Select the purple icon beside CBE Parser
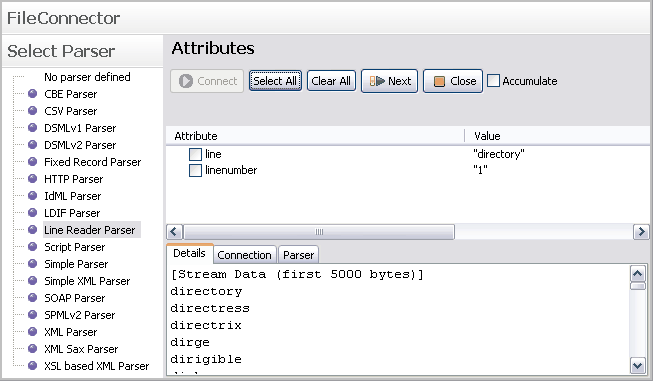654x382 pixels. 33,94
